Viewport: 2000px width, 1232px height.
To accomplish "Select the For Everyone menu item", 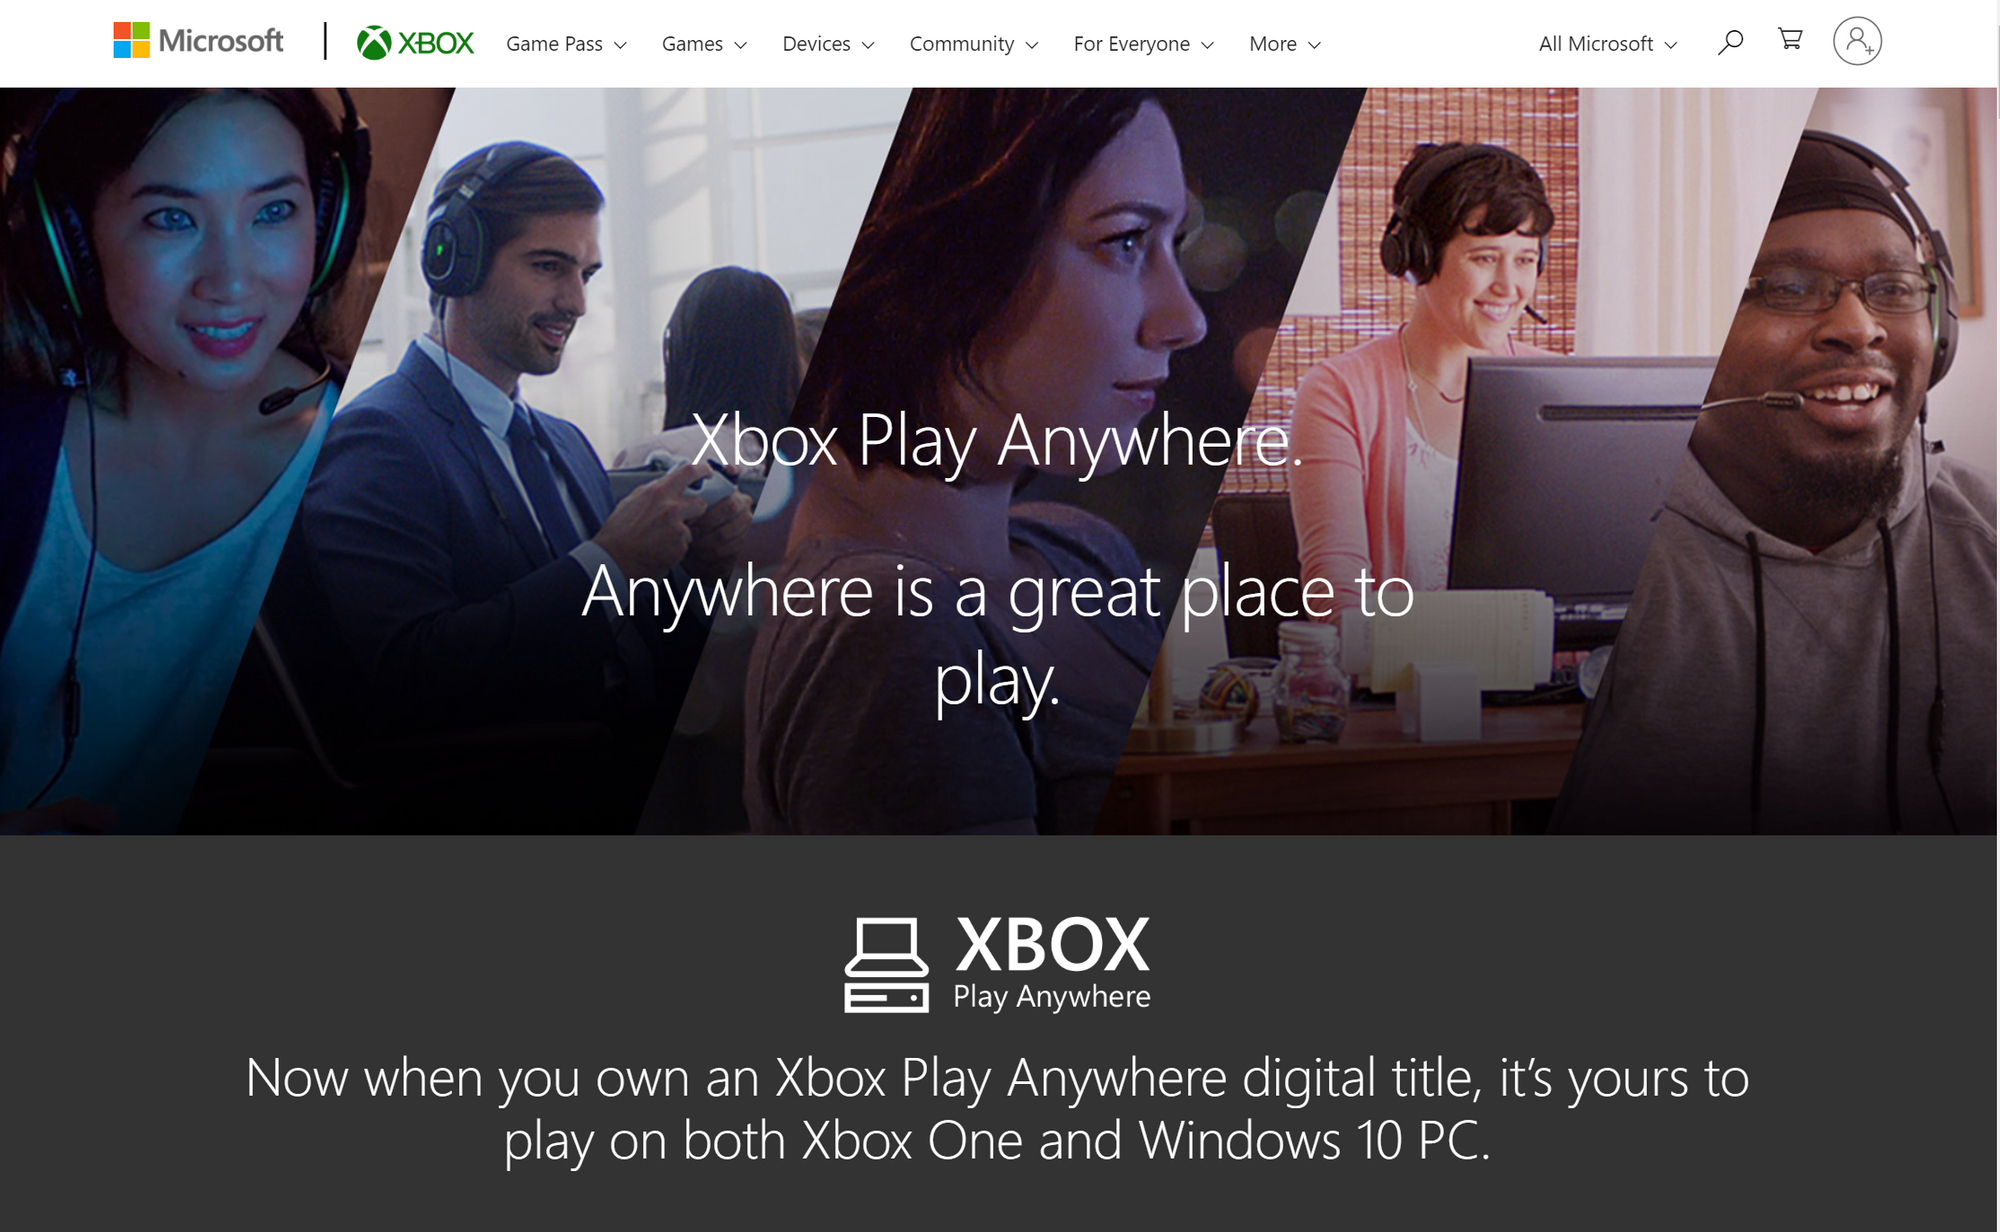I will pos(1136,43).
